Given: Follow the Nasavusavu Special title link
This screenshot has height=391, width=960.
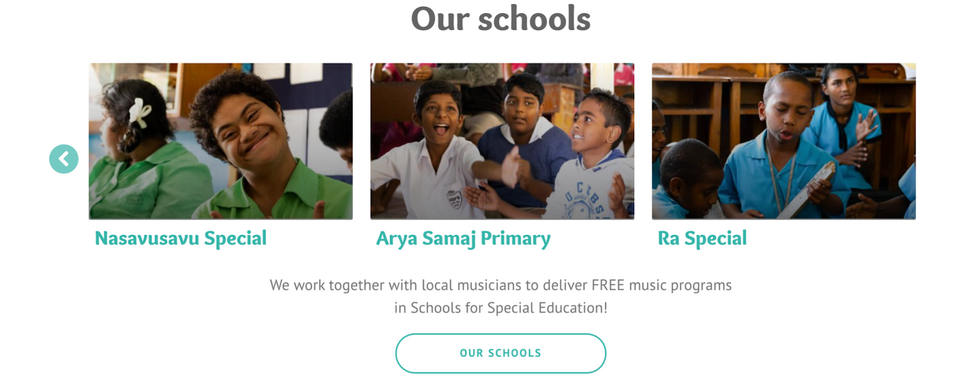Looking at the screenshot, I should click(x=181, y=238).
